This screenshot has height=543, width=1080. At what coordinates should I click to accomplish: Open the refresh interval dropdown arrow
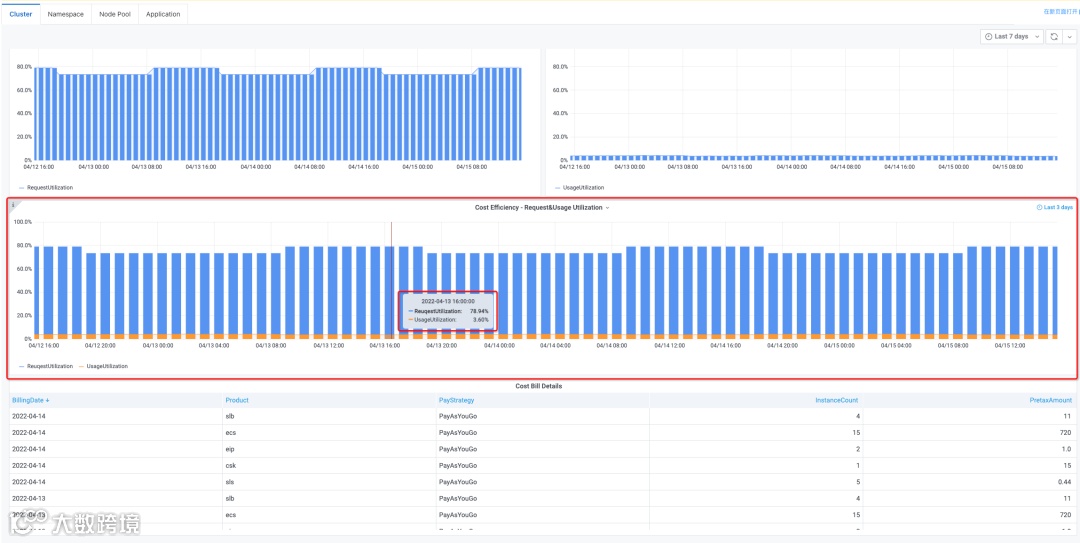point(1068,37)
